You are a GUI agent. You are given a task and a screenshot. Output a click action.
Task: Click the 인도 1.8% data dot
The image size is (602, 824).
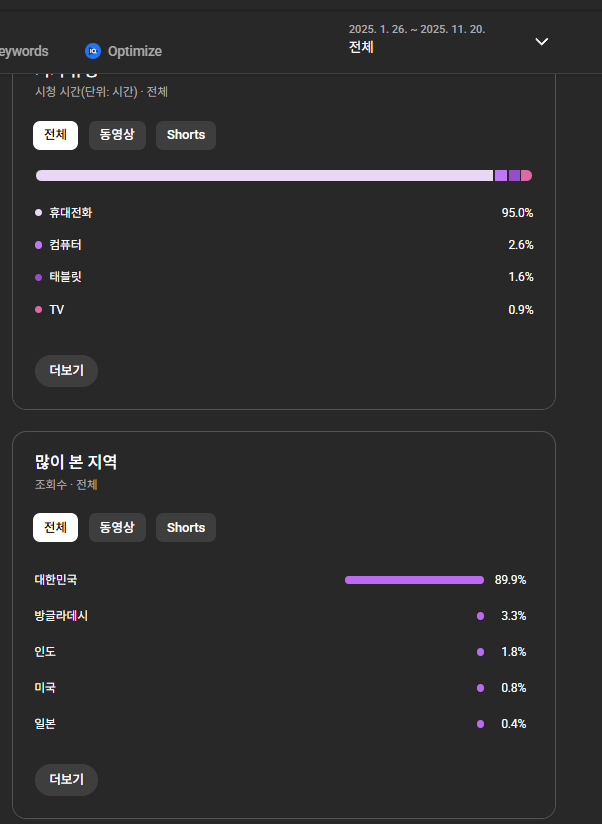tap(480, 652)
